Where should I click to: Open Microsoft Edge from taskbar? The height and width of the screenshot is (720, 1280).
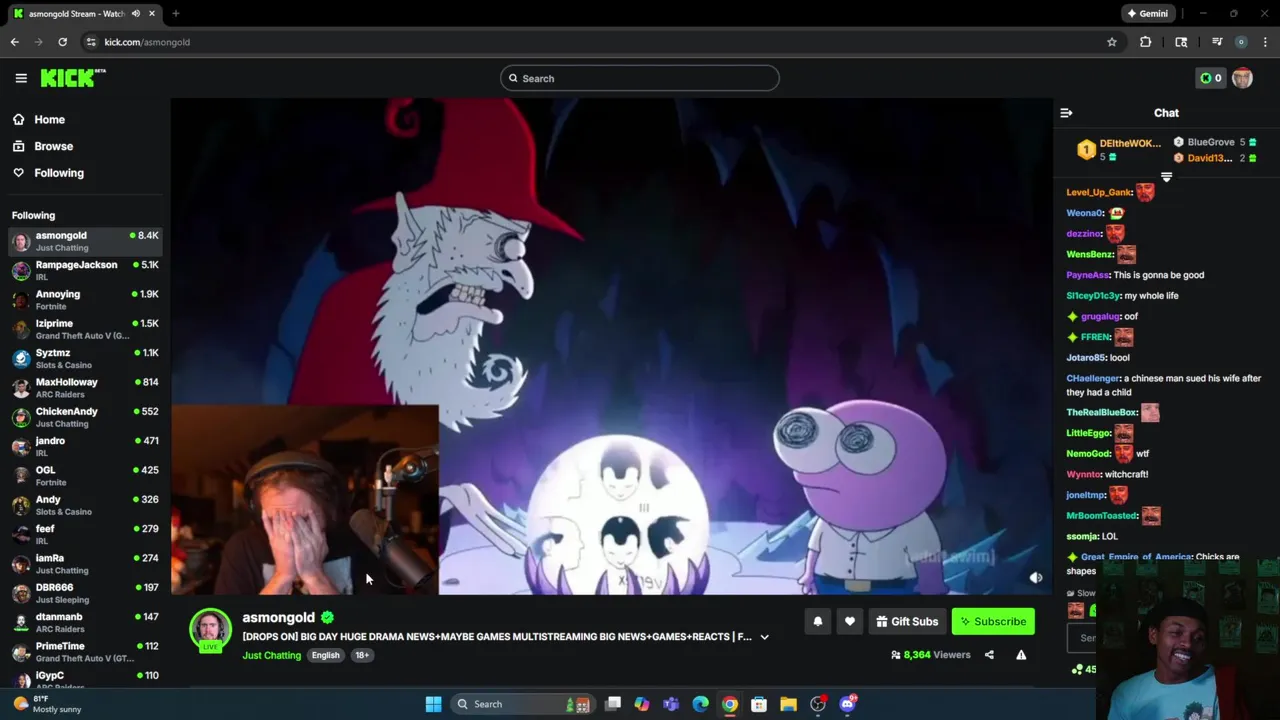[x=700, y=704]
